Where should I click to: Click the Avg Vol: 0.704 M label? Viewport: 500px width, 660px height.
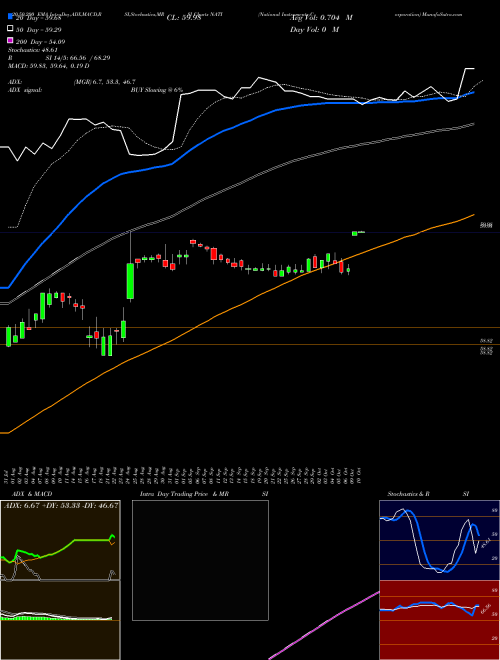[321, 18]
